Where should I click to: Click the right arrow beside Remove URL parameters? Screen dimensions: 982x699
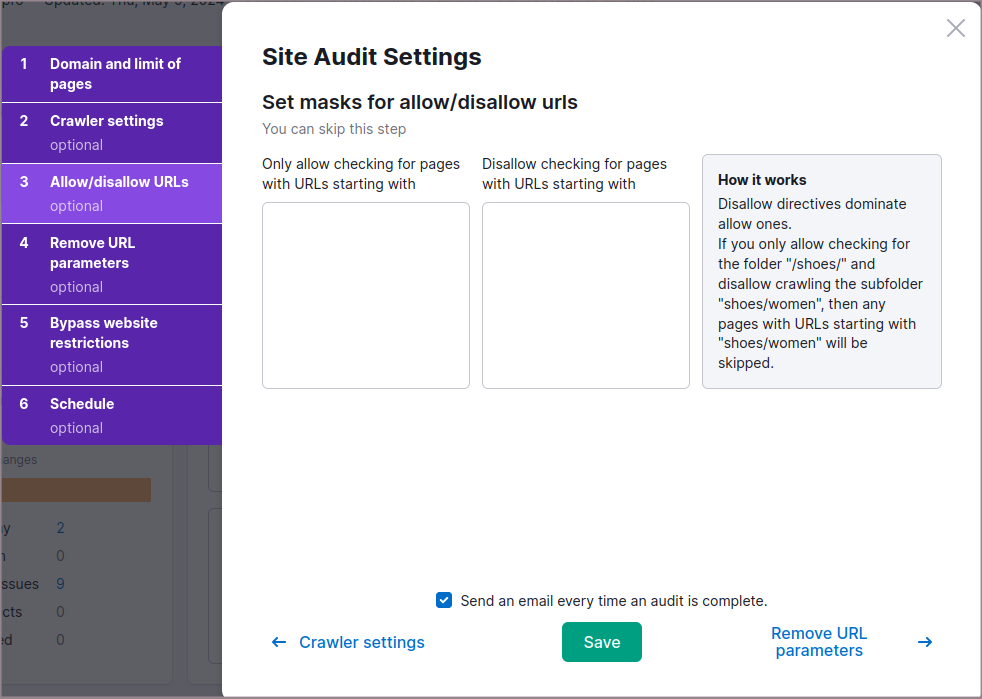click(925, 642)
